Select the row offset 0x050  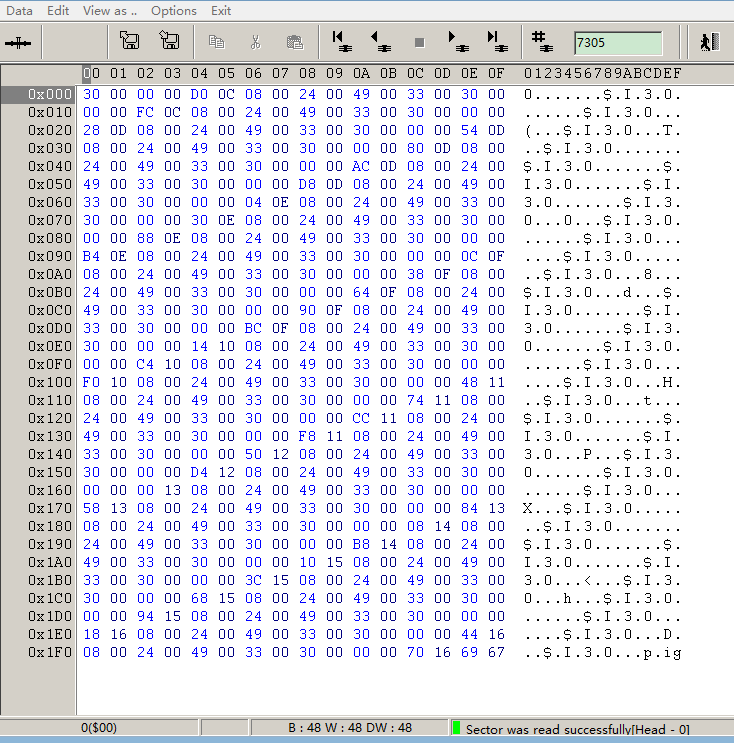pos(50,184)
